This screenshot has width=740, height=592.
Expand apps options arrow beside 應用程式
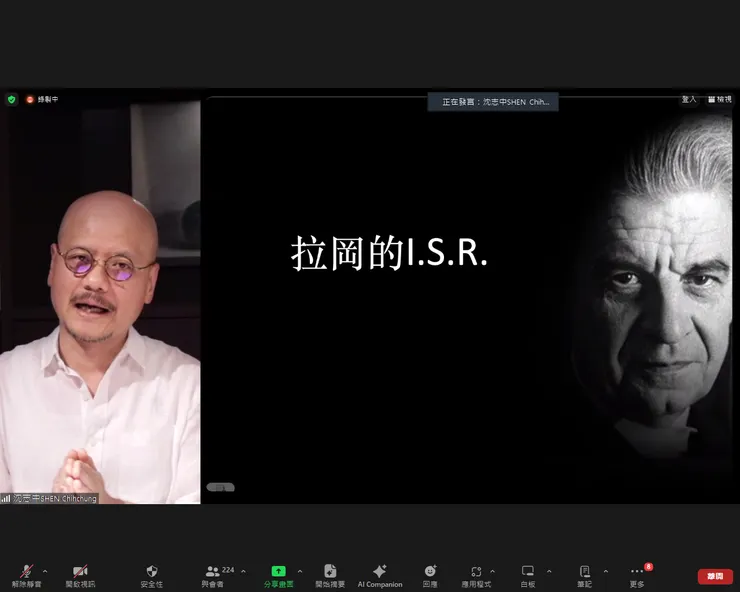(x=492, y=571)
